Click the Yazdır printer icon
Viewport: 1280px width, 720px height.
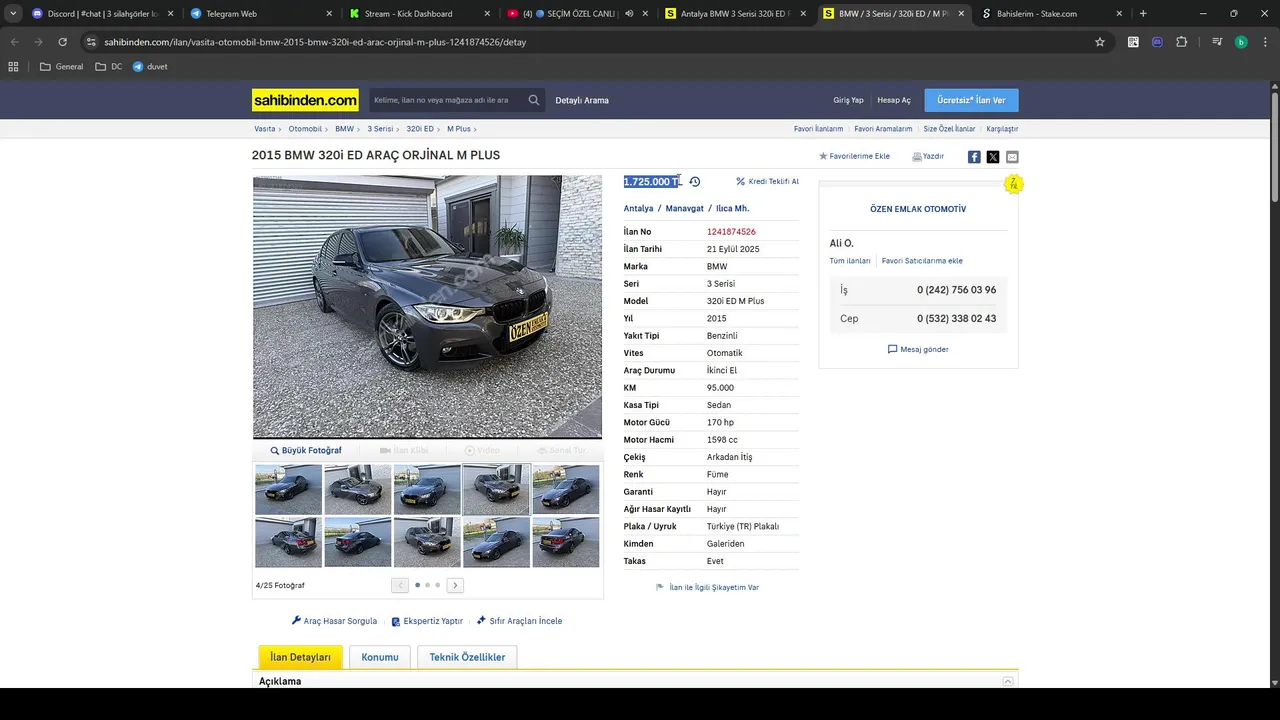pyautogui.click(x=917, y=157)
